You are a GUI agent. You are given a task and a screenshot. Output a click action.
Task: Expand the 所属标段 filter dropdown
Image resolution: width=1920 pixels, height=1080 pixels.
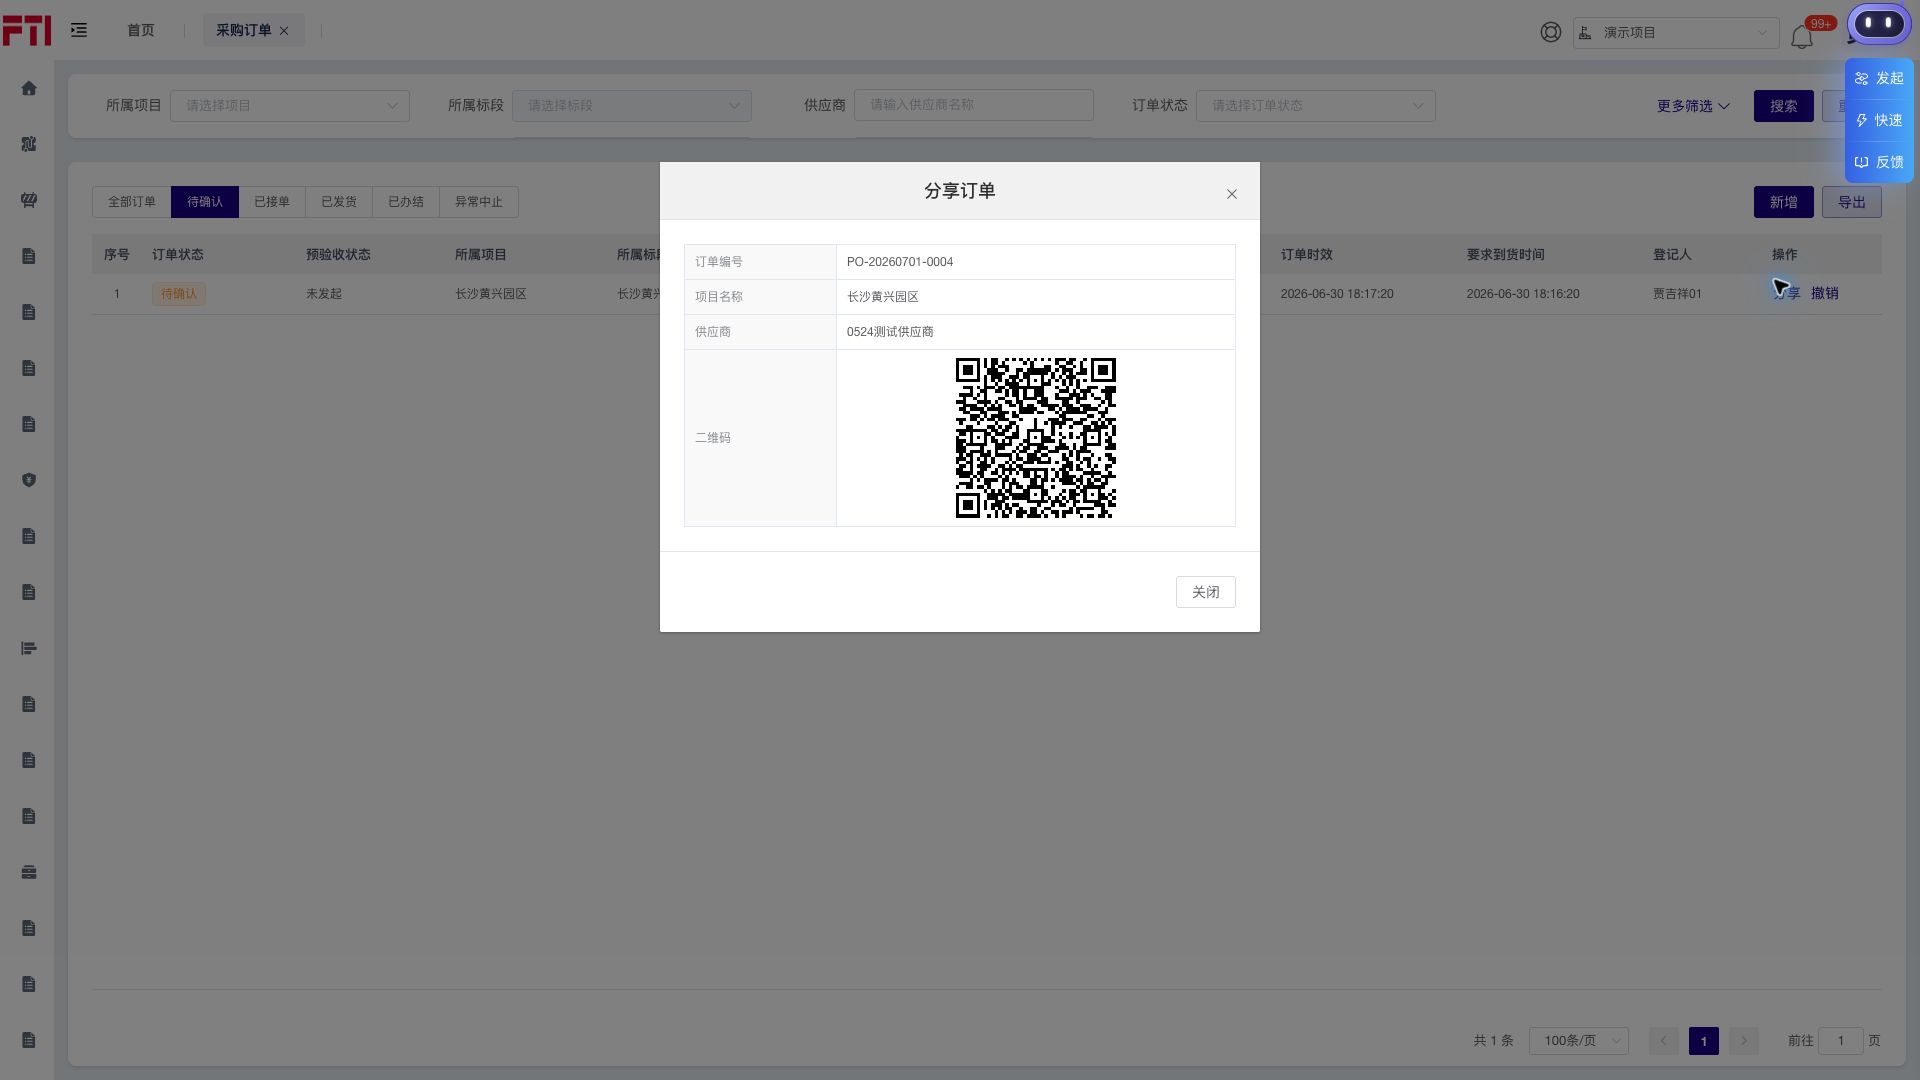[x=632, y=106]
